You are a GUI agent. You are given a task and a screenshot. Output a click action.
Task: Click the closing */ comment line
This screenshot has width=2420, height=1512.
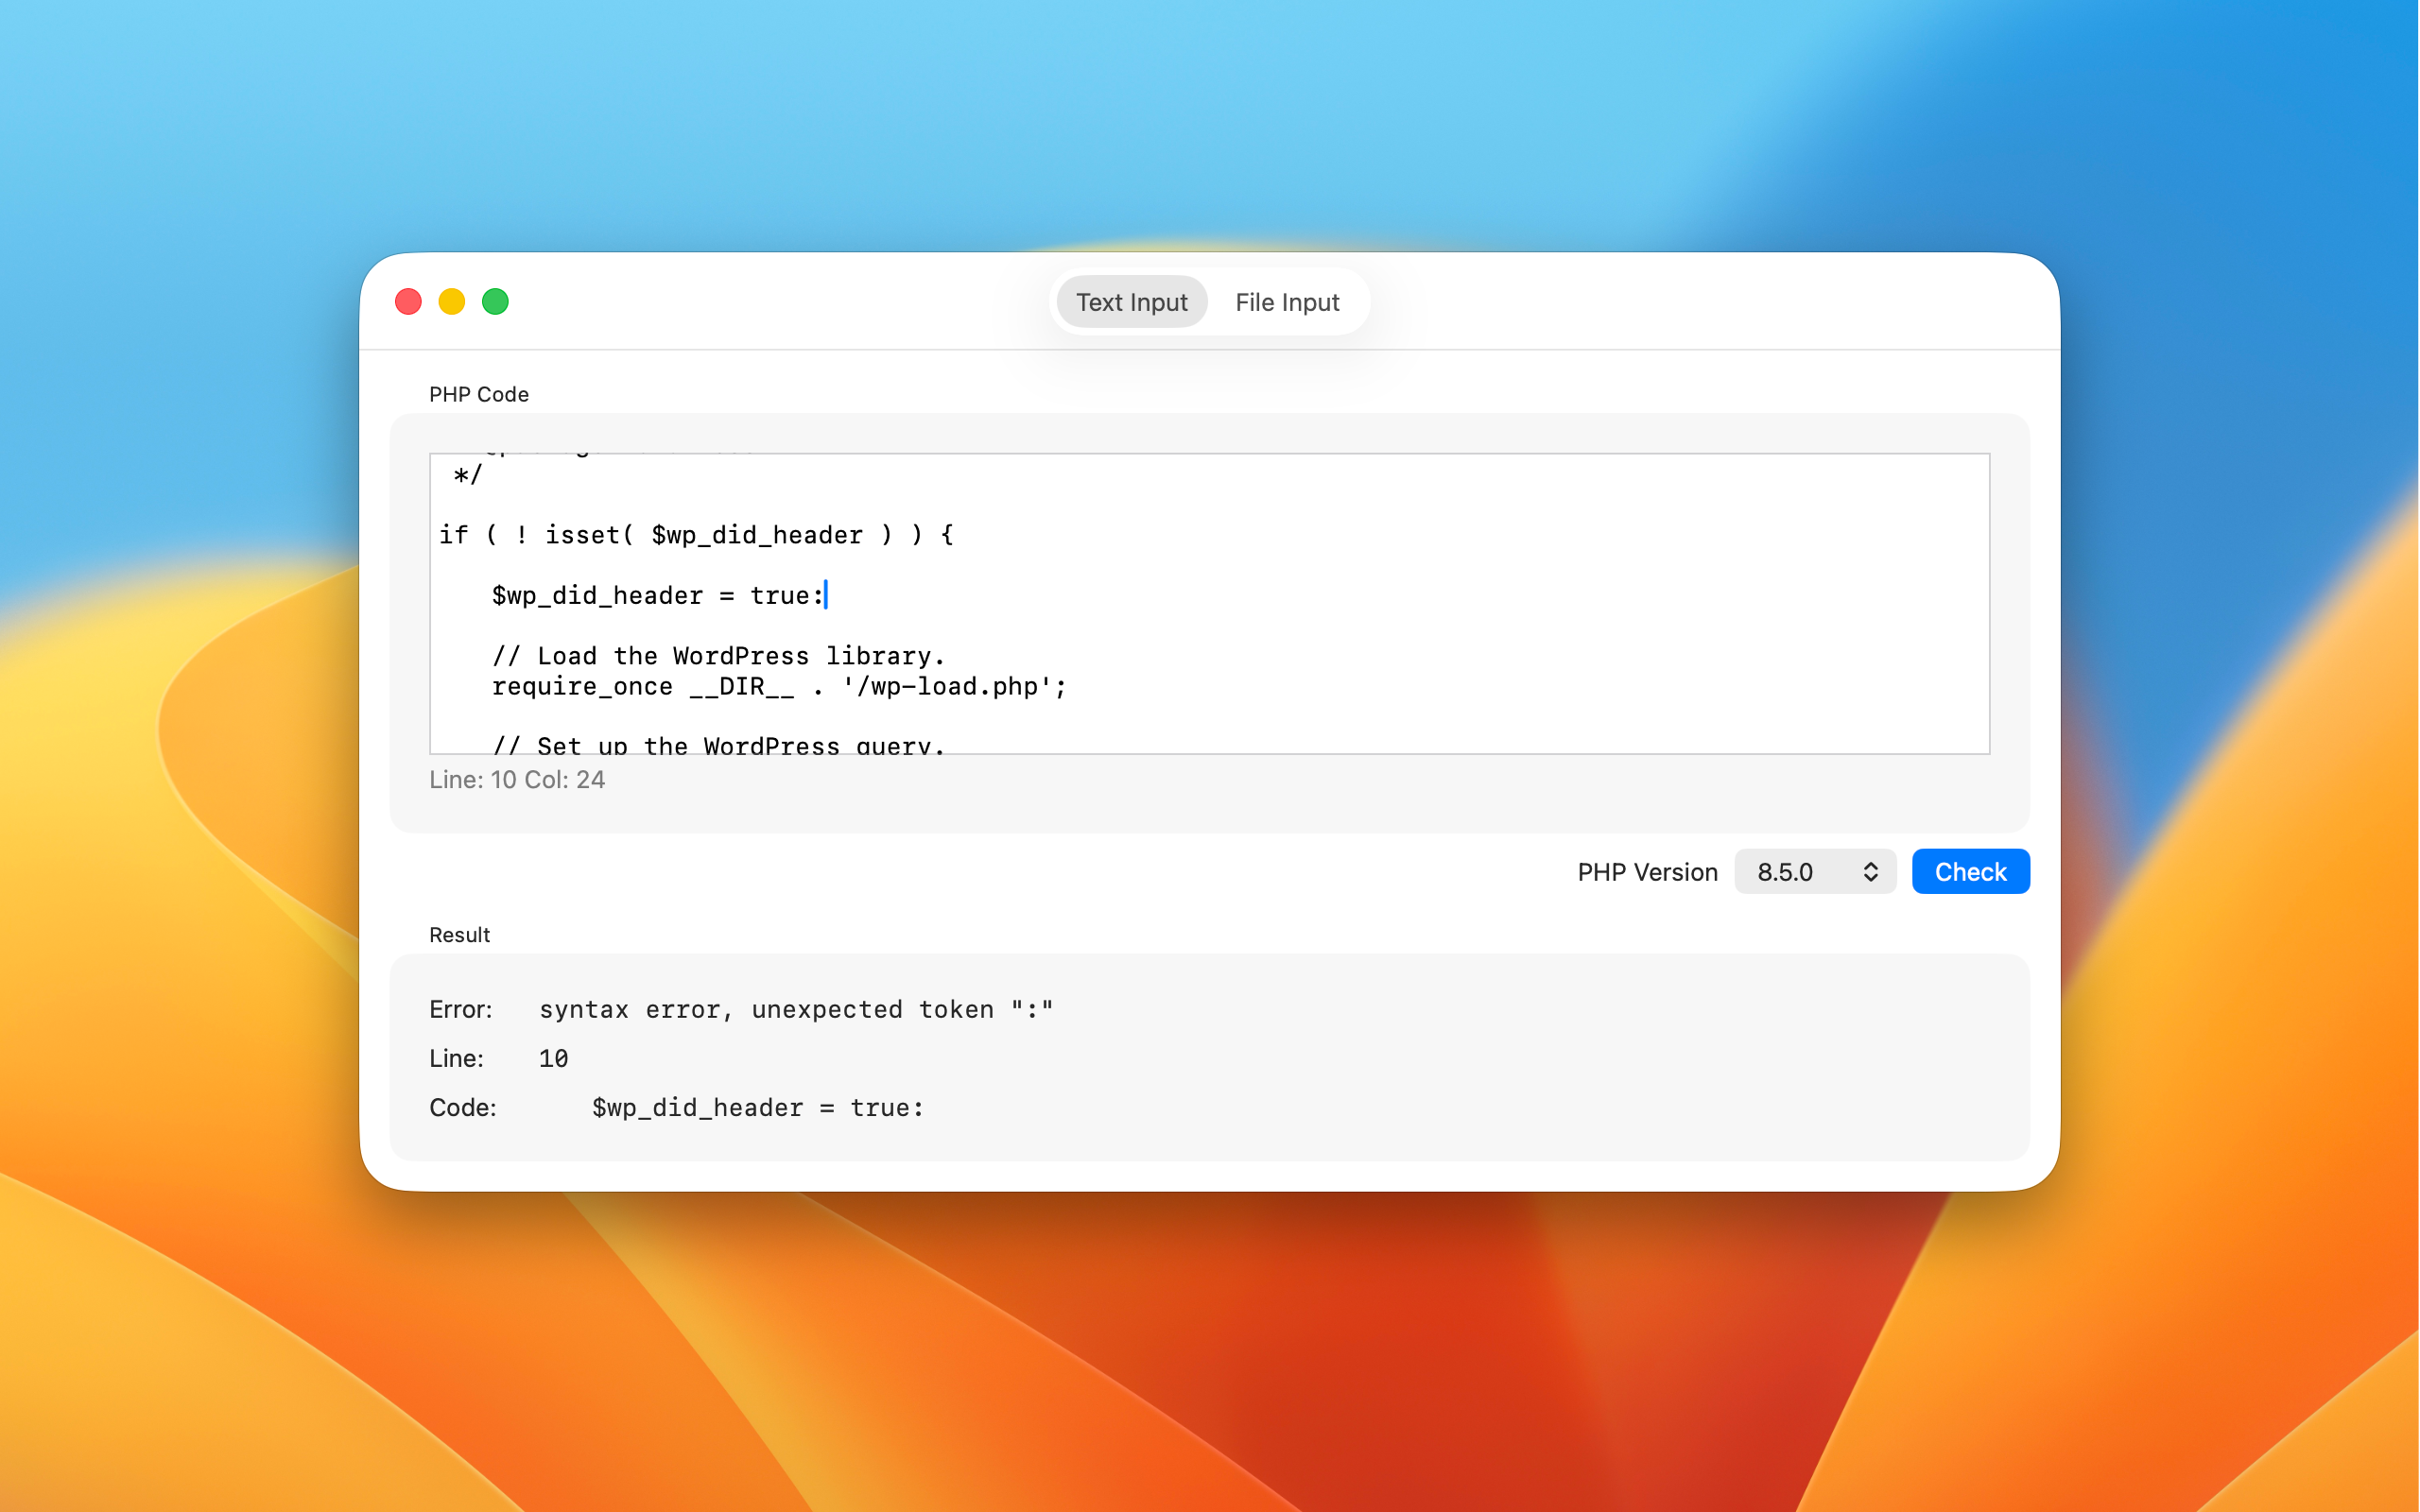pos(466,475)
